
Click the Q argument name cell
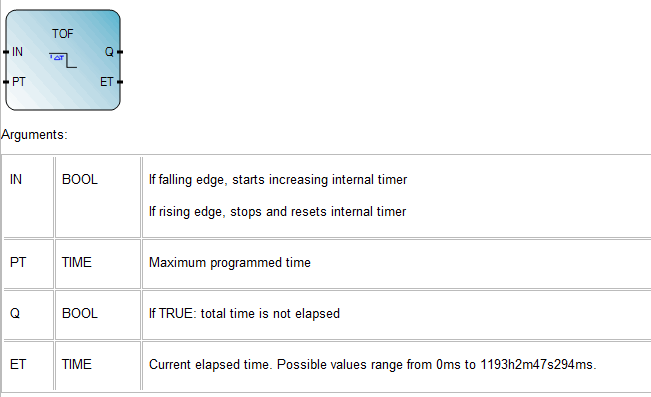click(x=29, y=315)
